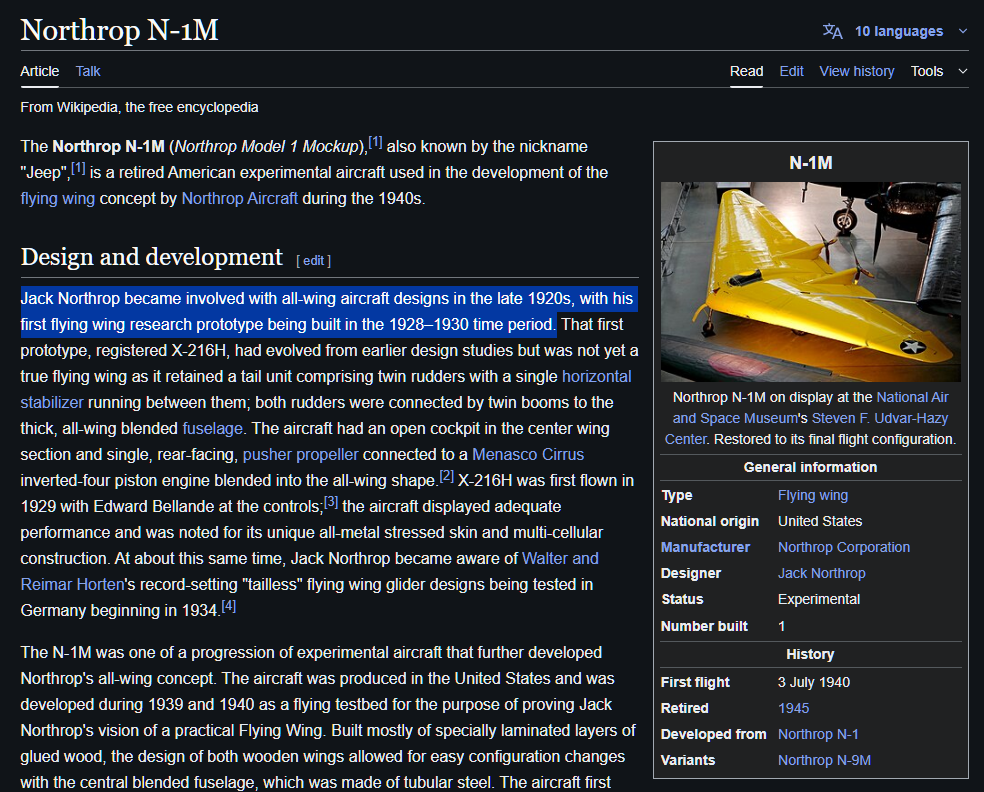Open View history tab
The image size is (984, 792).
(x=857, y=72)
